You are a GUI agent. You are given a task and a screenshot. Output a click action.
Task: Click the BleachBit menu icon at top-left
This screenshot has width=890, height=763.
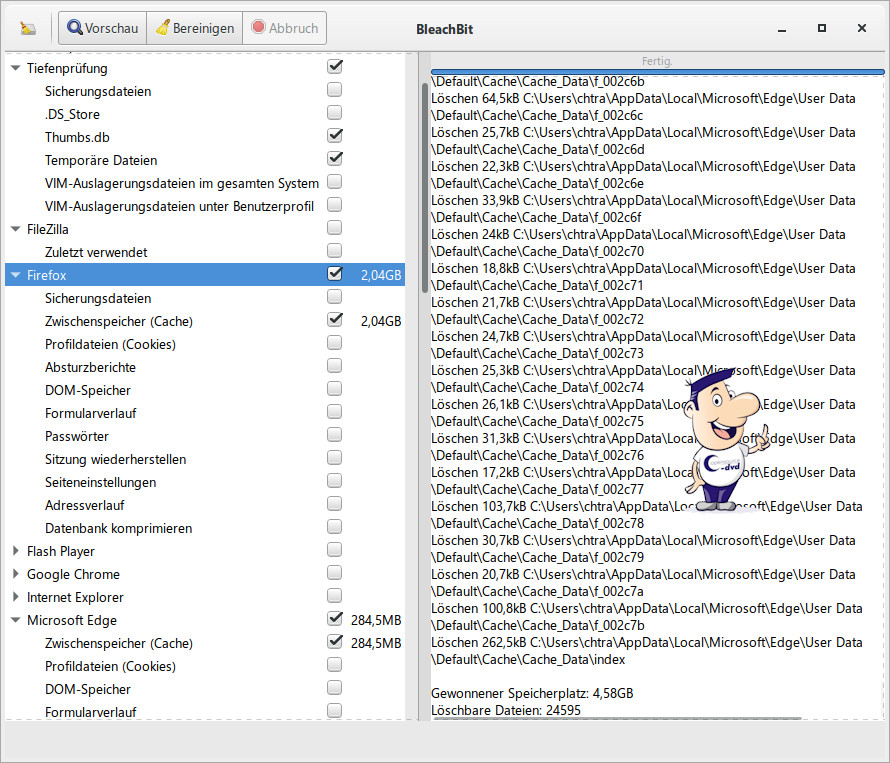click(27, 28)
